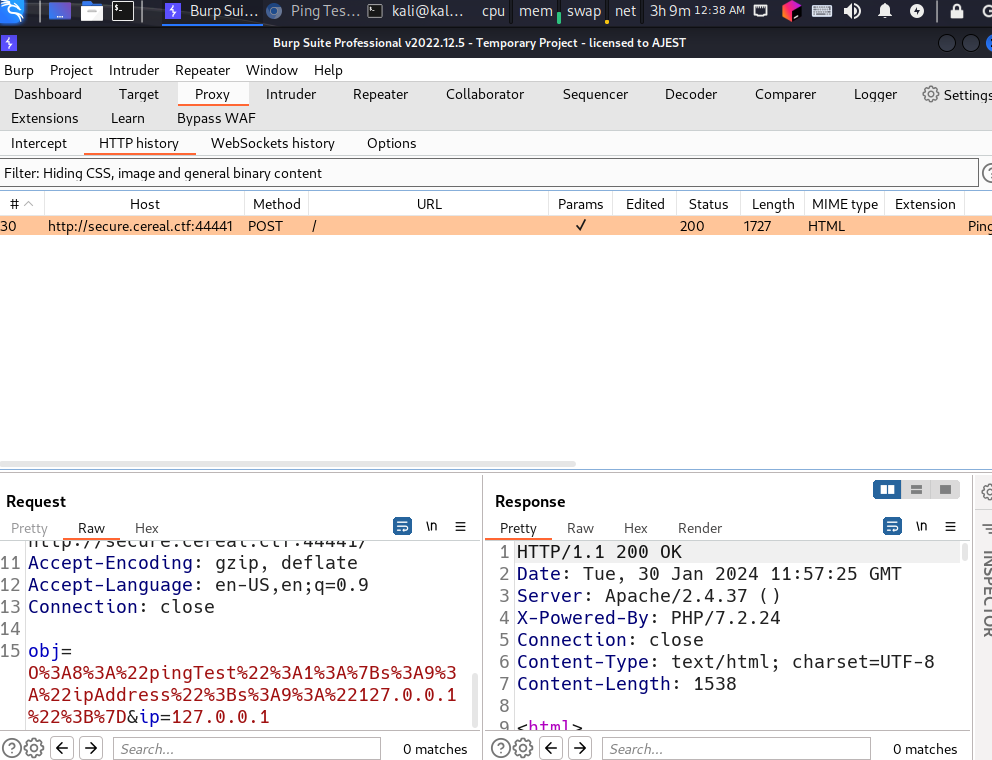This screenshot has height=760, width=992.
Task: Toggle non-printable \n characters in Request
Action: pyautogui.click(x=432, y=526)
